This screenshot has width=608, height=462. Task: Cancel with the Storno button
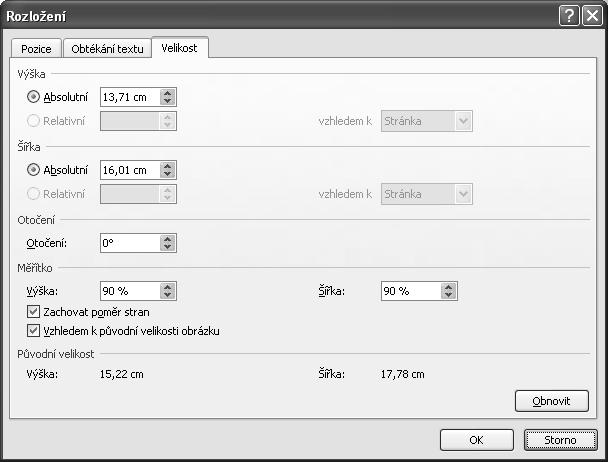[560, 440]
